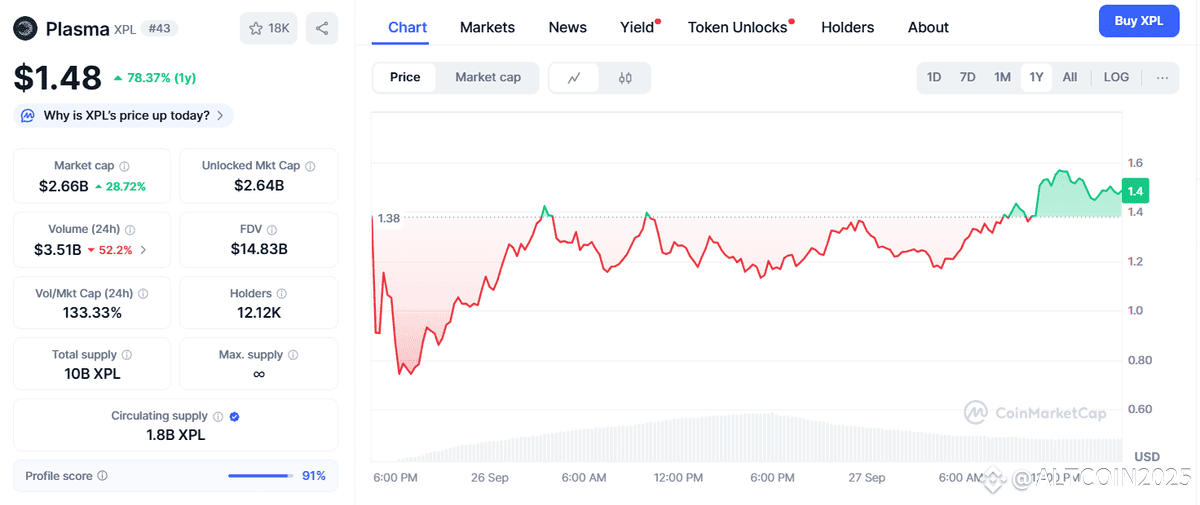Expand 'Why is XPL's price up today?'
Image resolution: width=1200 pixels, height=505 pixels.
pyautogui.click(x=125, y=116)
